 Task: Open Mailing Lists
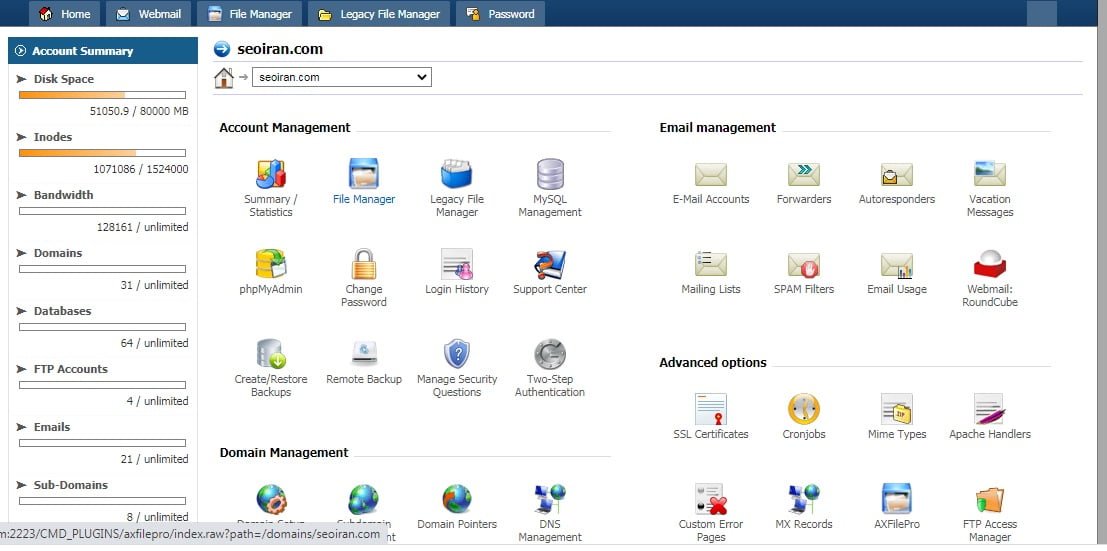[711, 263]
